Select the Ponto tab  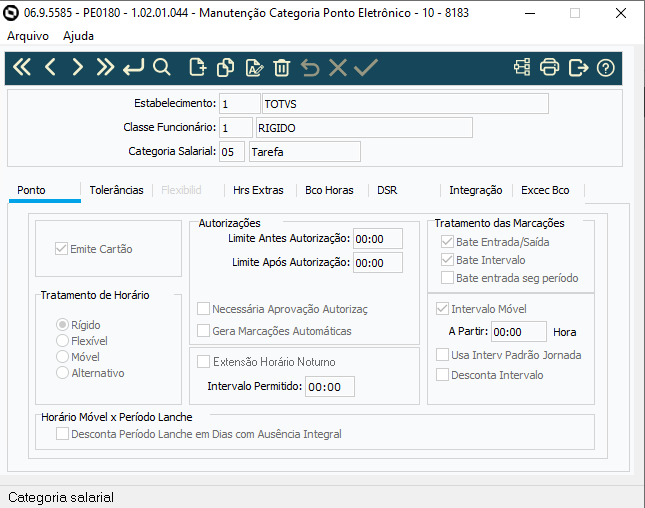(x=44, y=190)
